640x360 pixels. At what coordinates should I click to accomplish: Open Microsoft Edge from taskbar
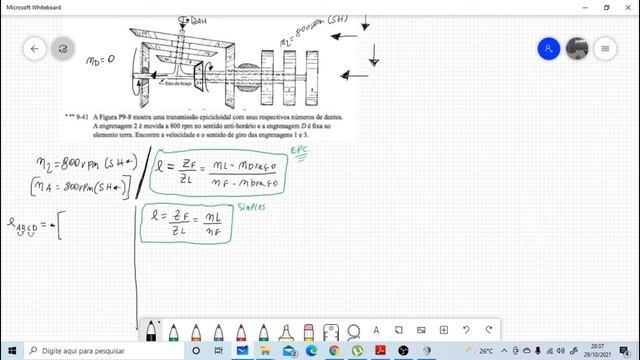tap(311, 351)
